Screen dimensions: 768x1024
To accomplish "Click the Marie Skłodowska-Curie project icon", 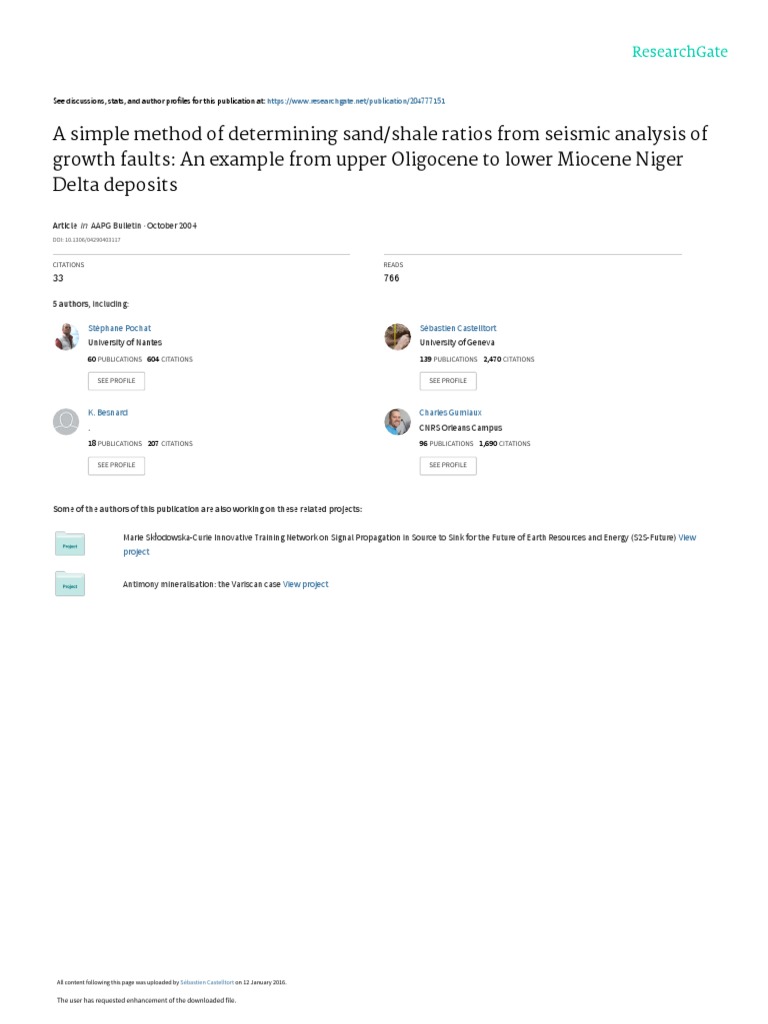I will tap(70, 544).
